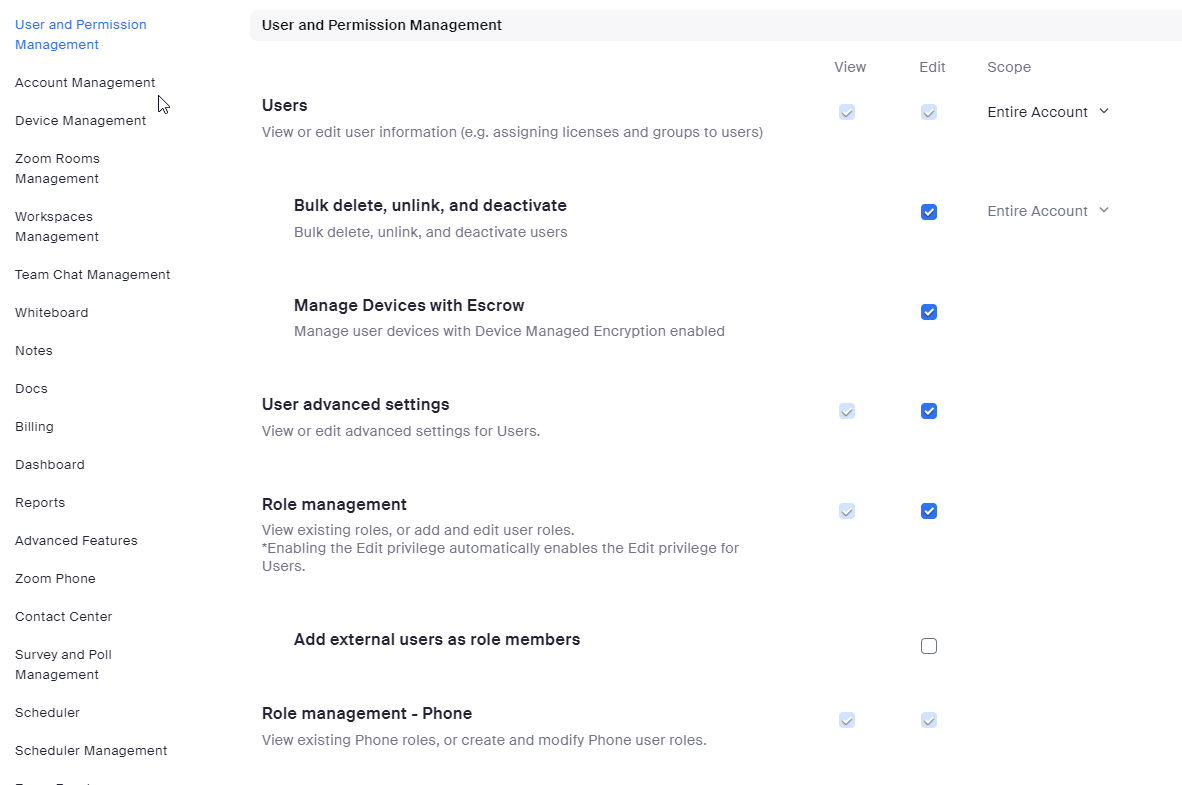1182x785 pixels.
Task: Toggle Edit checkbox for Manage Devices with Escrow
Action: (929, 312)
